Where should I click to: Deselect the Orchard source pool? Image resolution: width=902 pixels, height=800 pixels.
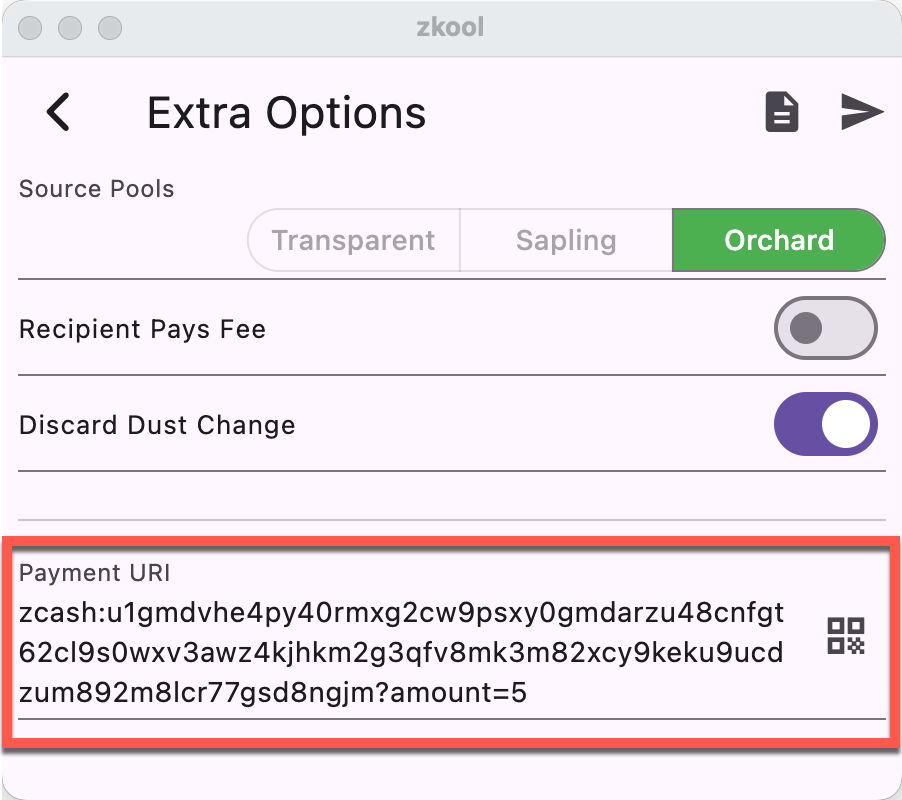coord(779,240)
